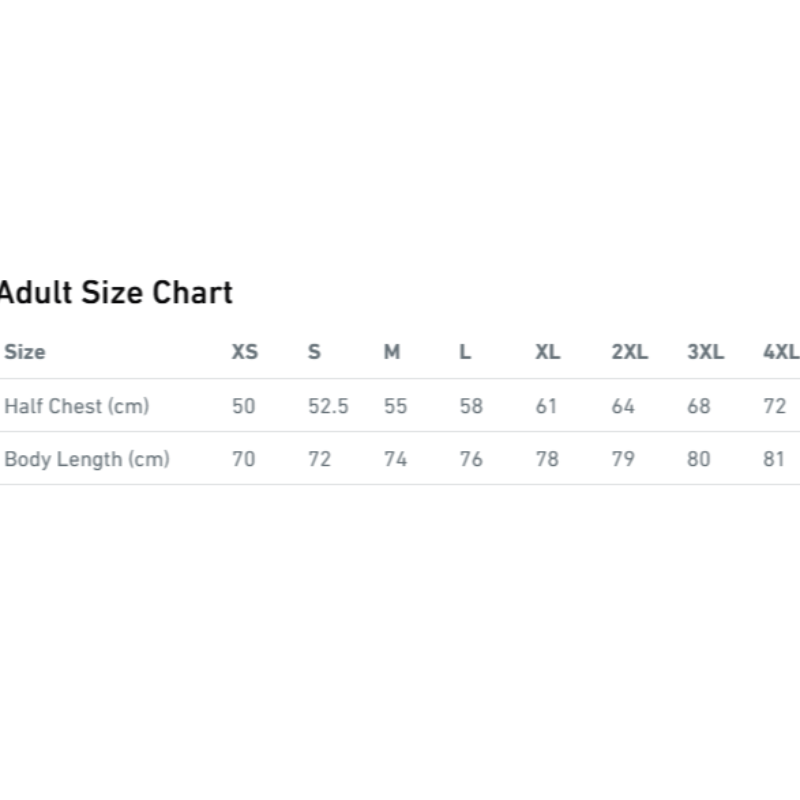Click the Adult Size Chart heading
The width and height of the screenshot is (800, 800).
pos(116,293)
